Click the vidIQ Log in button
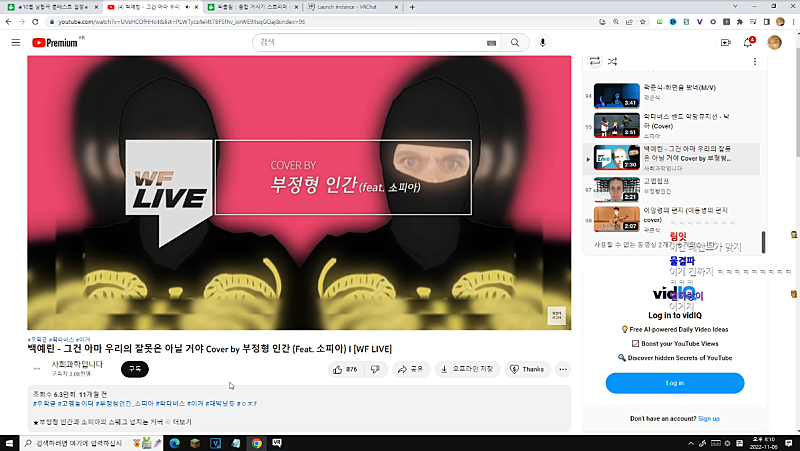Screen dimensions: 800x451 pos(674,383)
